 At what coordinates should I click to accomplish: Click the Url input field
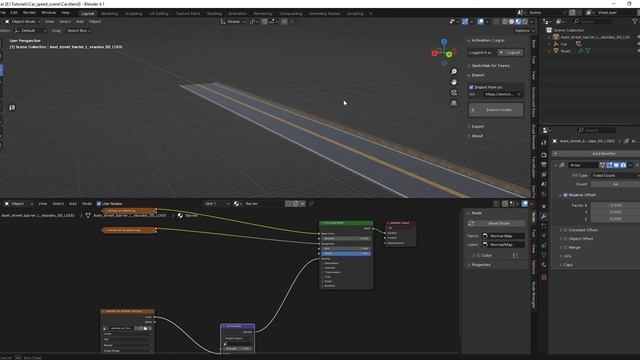coord(503,94)
